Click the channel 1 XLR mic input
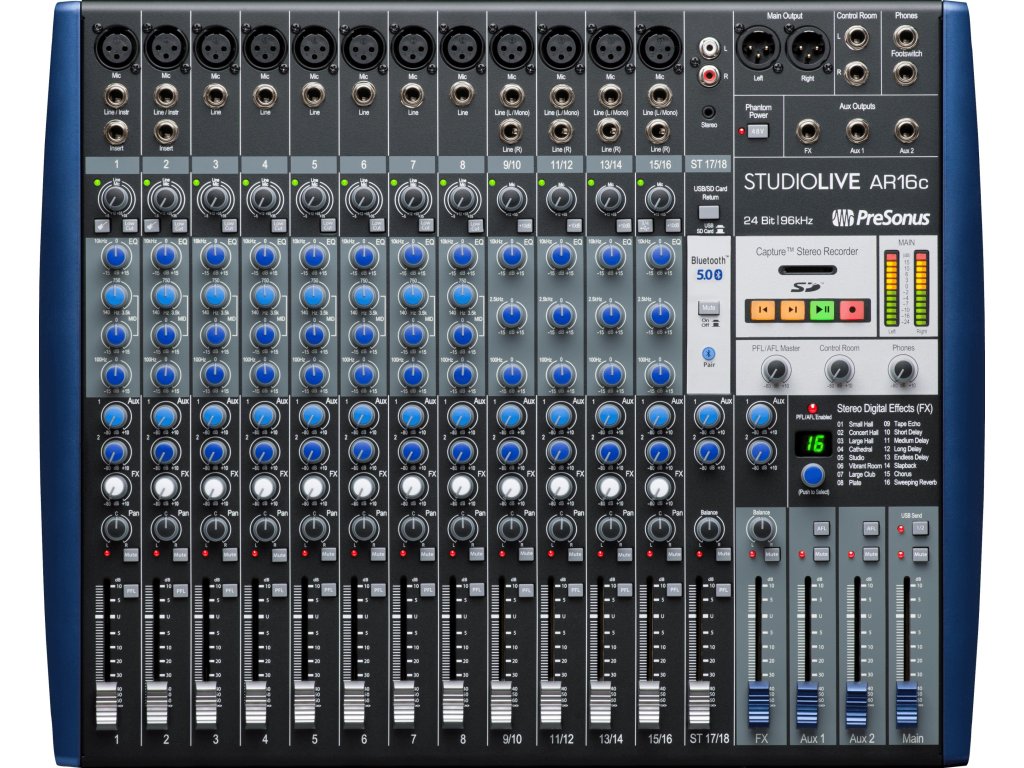Screen dimensions: 1024x768 click(116, 48)
